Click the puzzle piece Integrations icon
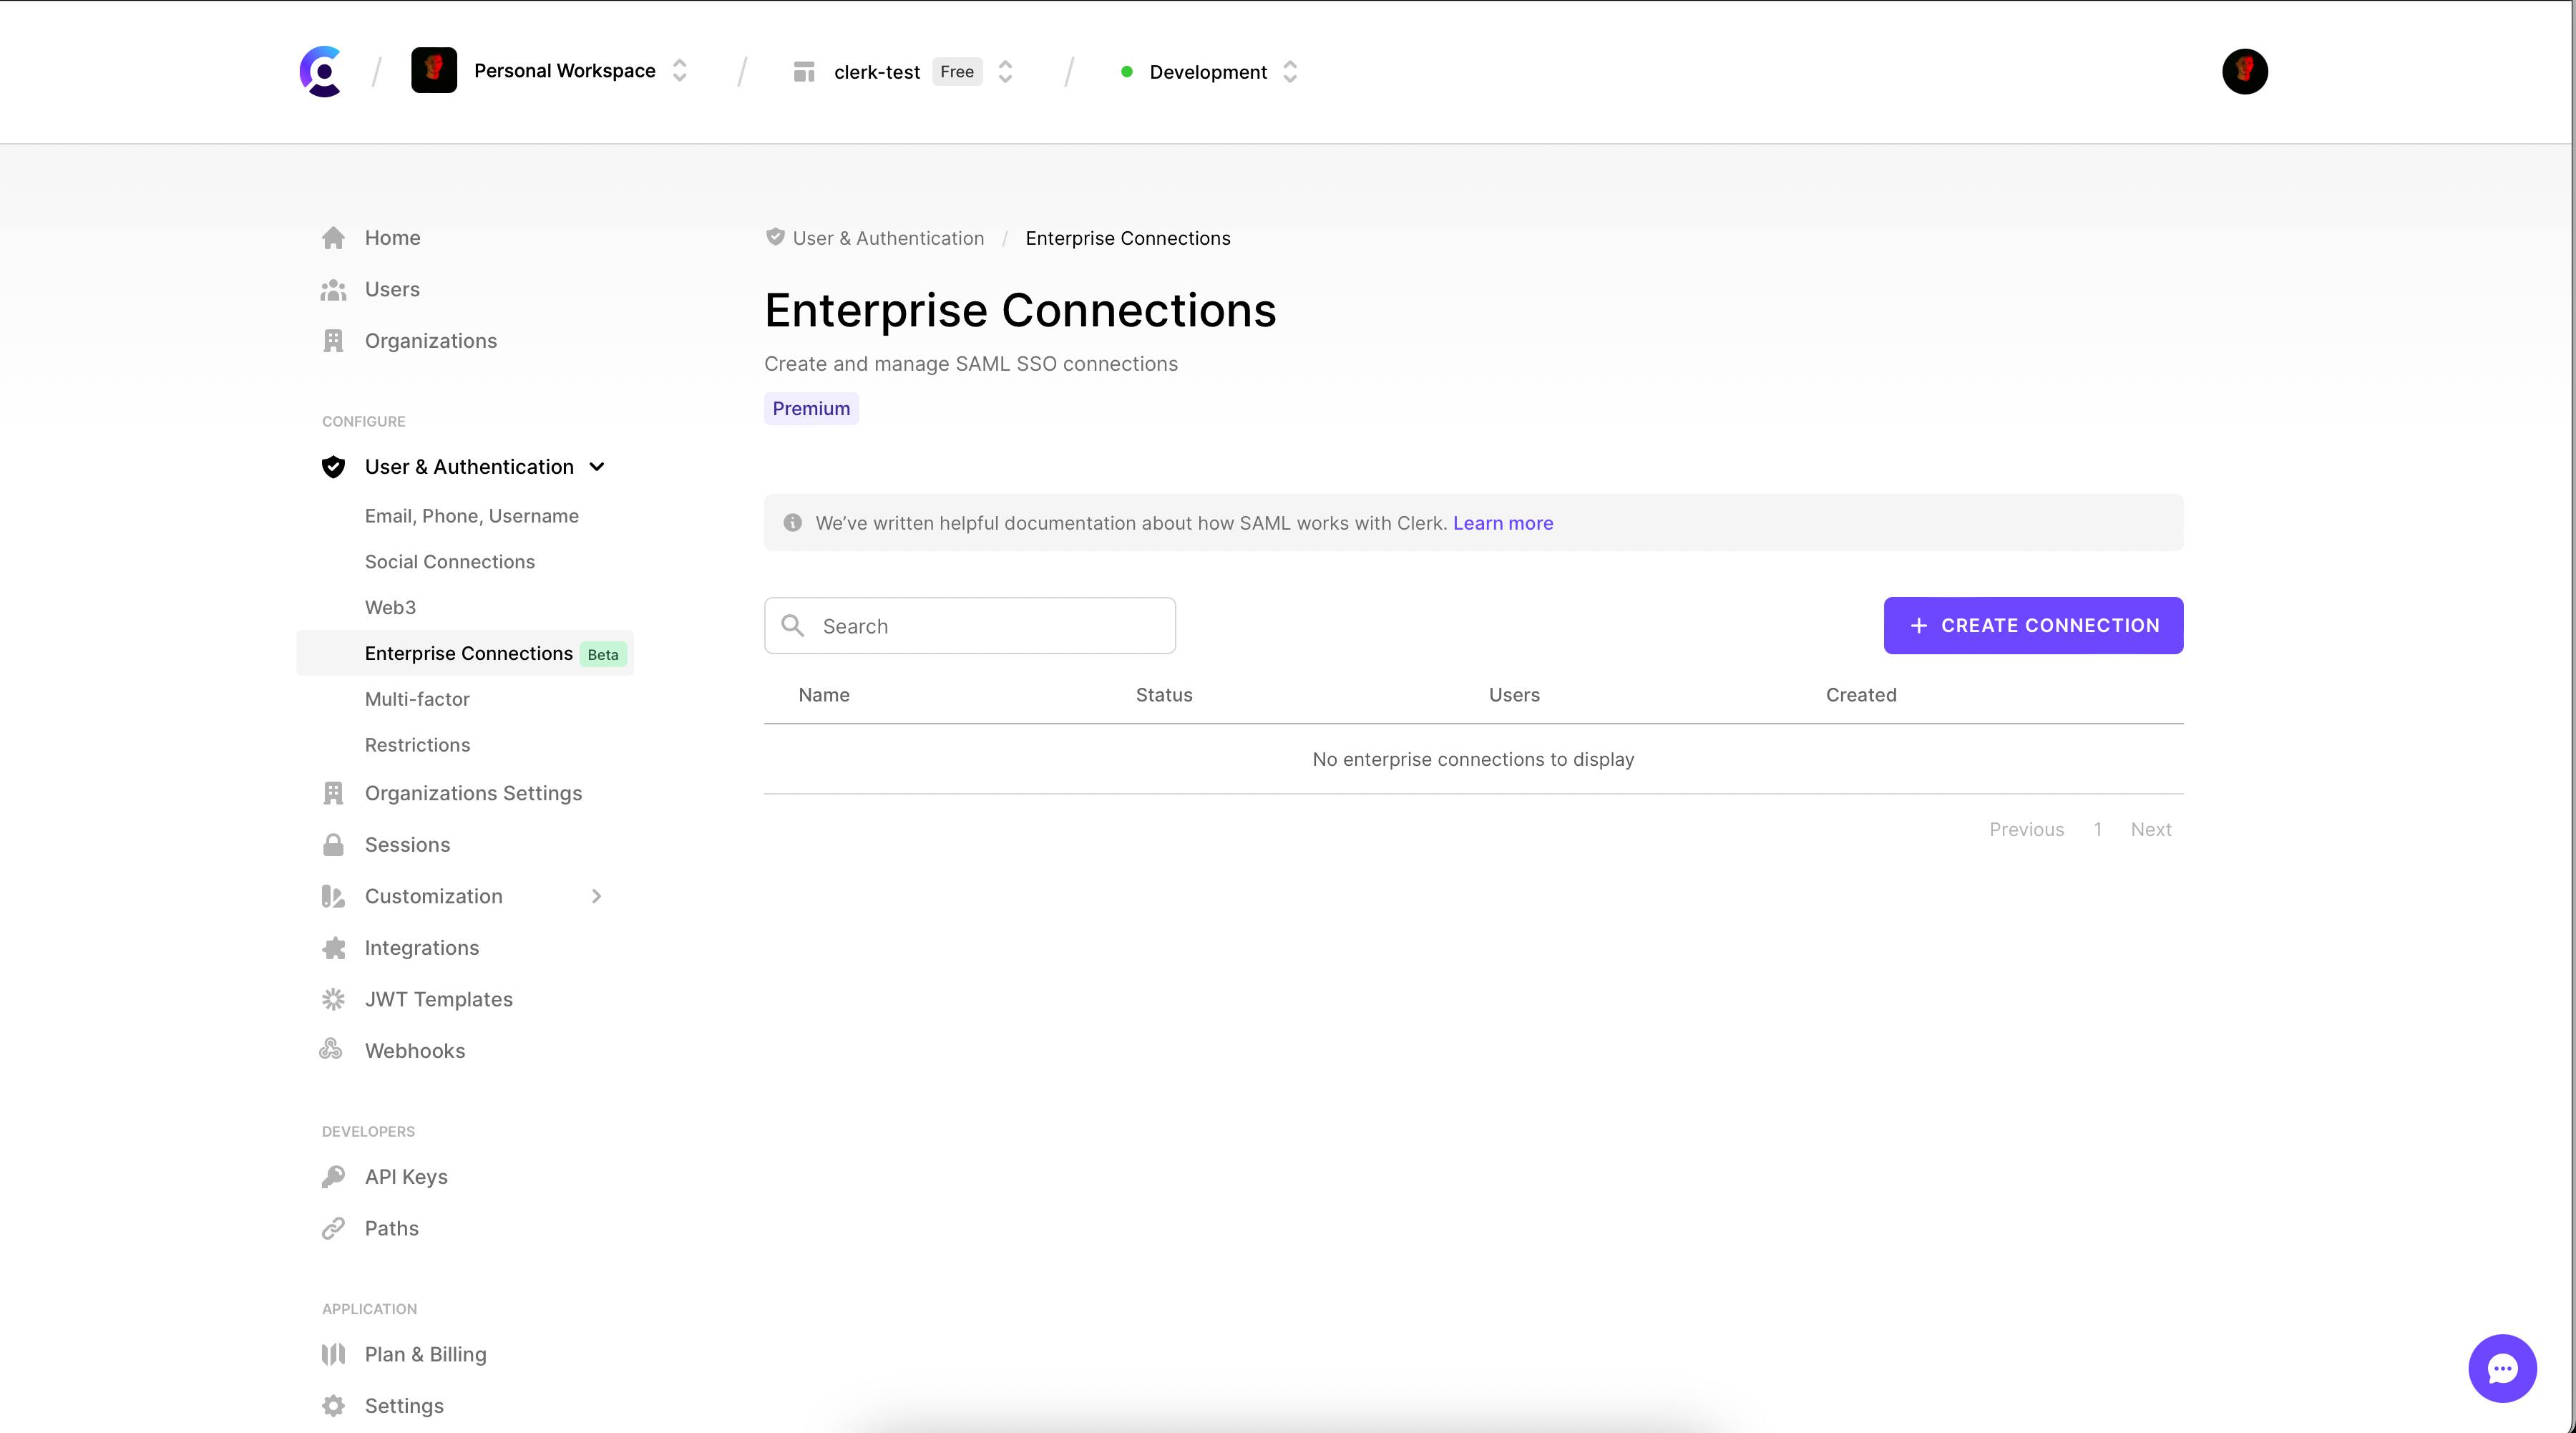2576x1433 pixels. pos(333,948)
